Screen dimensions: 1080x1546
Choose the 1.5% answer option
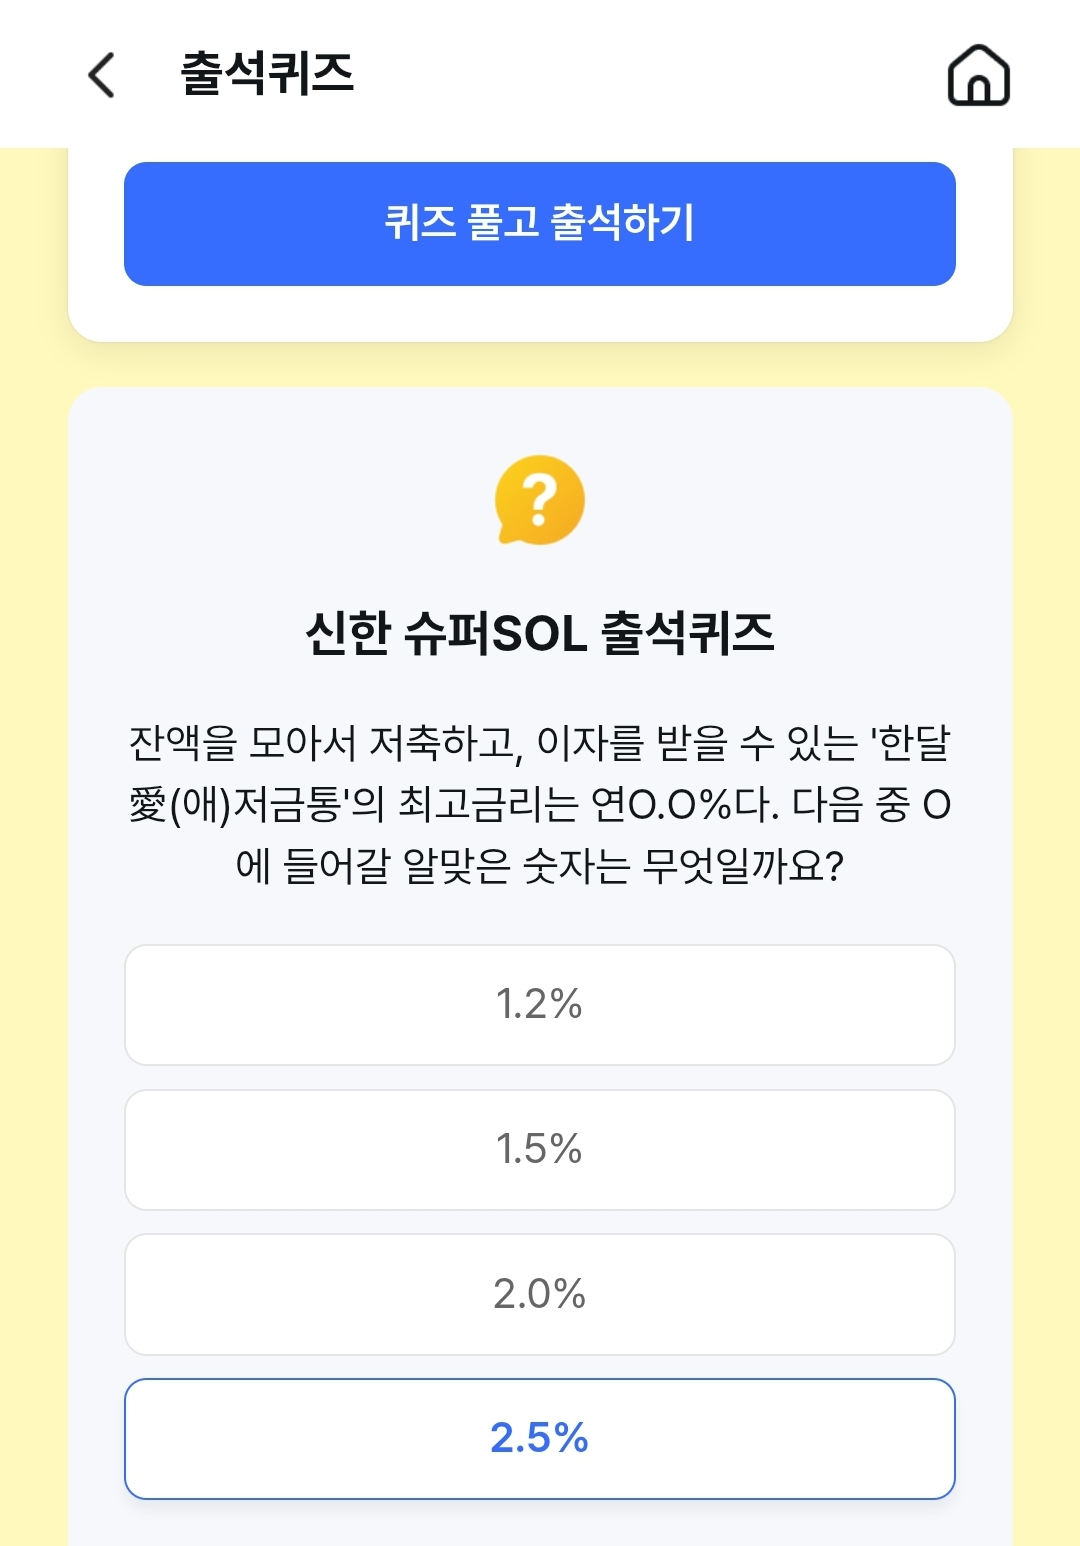tap(540, 1150)
